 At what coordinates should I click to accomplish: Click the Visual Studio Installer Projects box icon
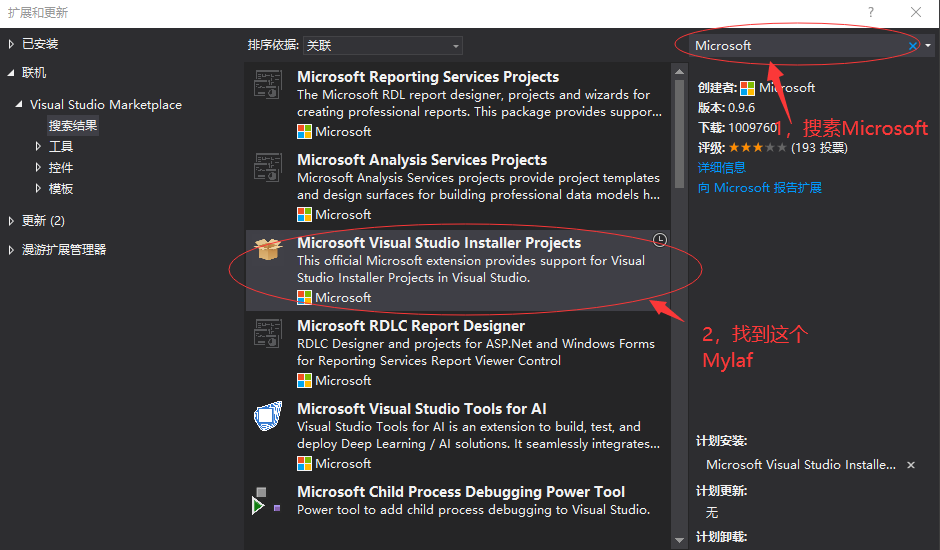tap(268, 250)
